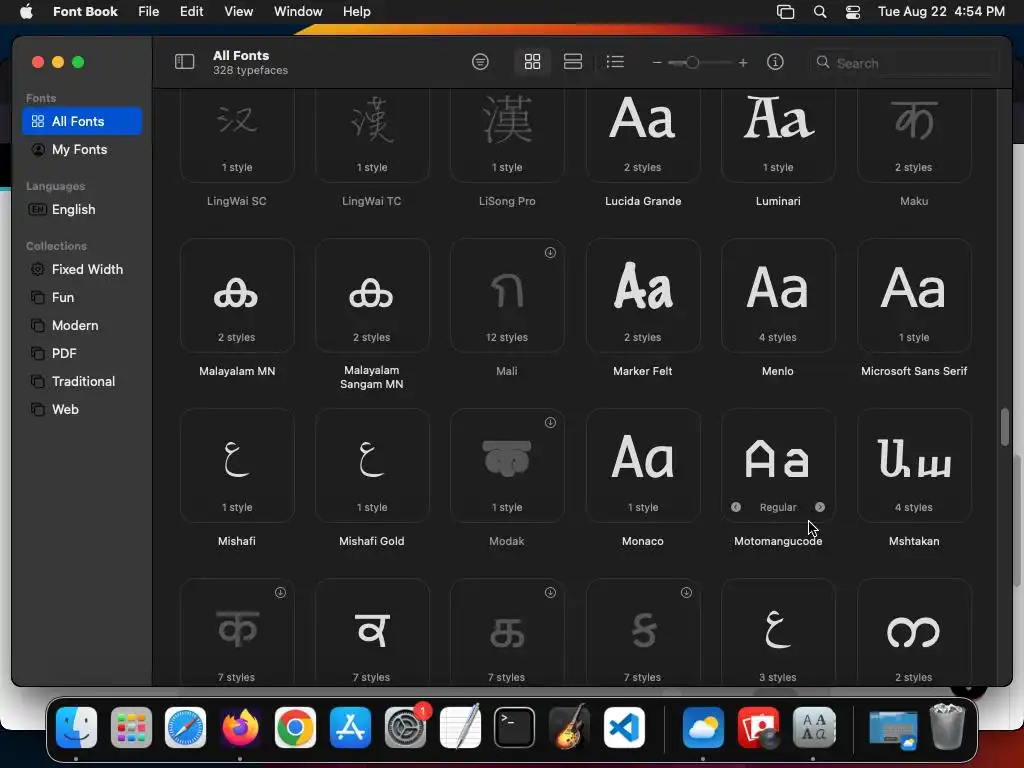Select the Marker Felt font preview
1024x768 pixels.
643,295
